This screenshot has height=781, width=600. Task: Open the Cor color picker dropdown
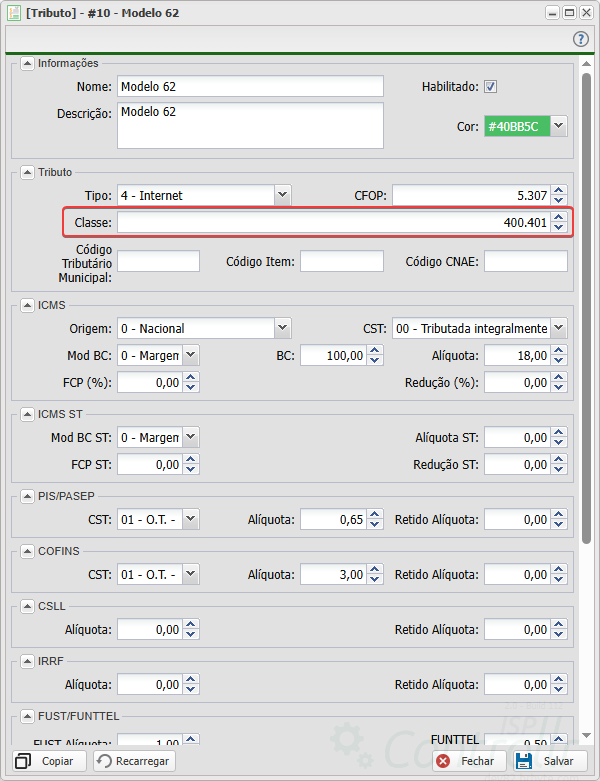tap(559, 127)
